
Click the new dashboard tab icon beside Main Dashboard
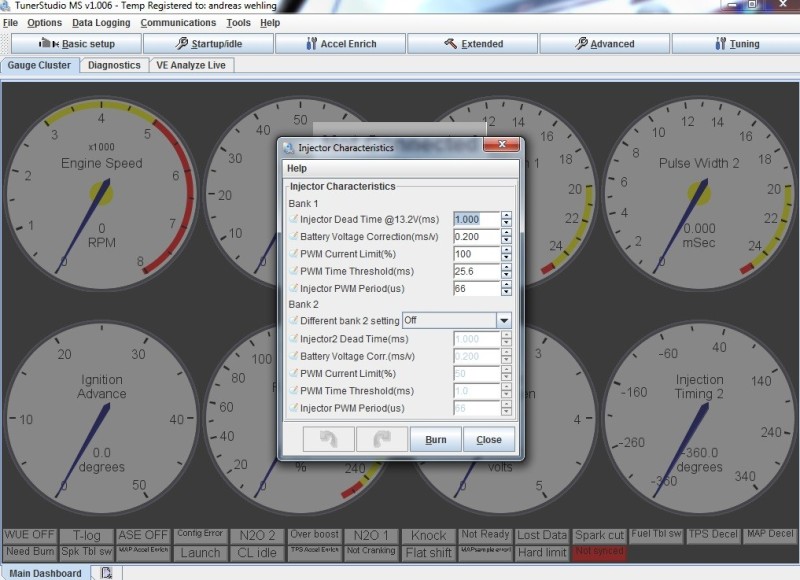point(106,573)
